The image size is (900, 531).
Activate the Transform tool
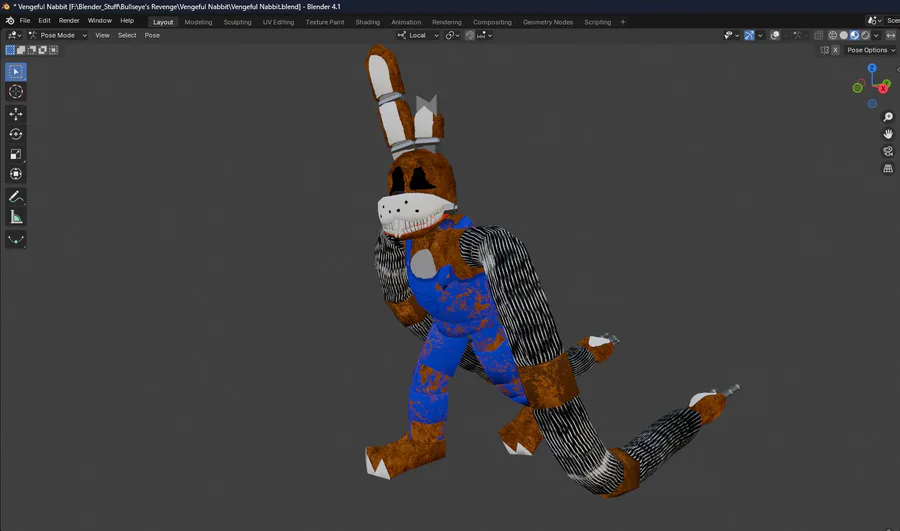(15, 174)
